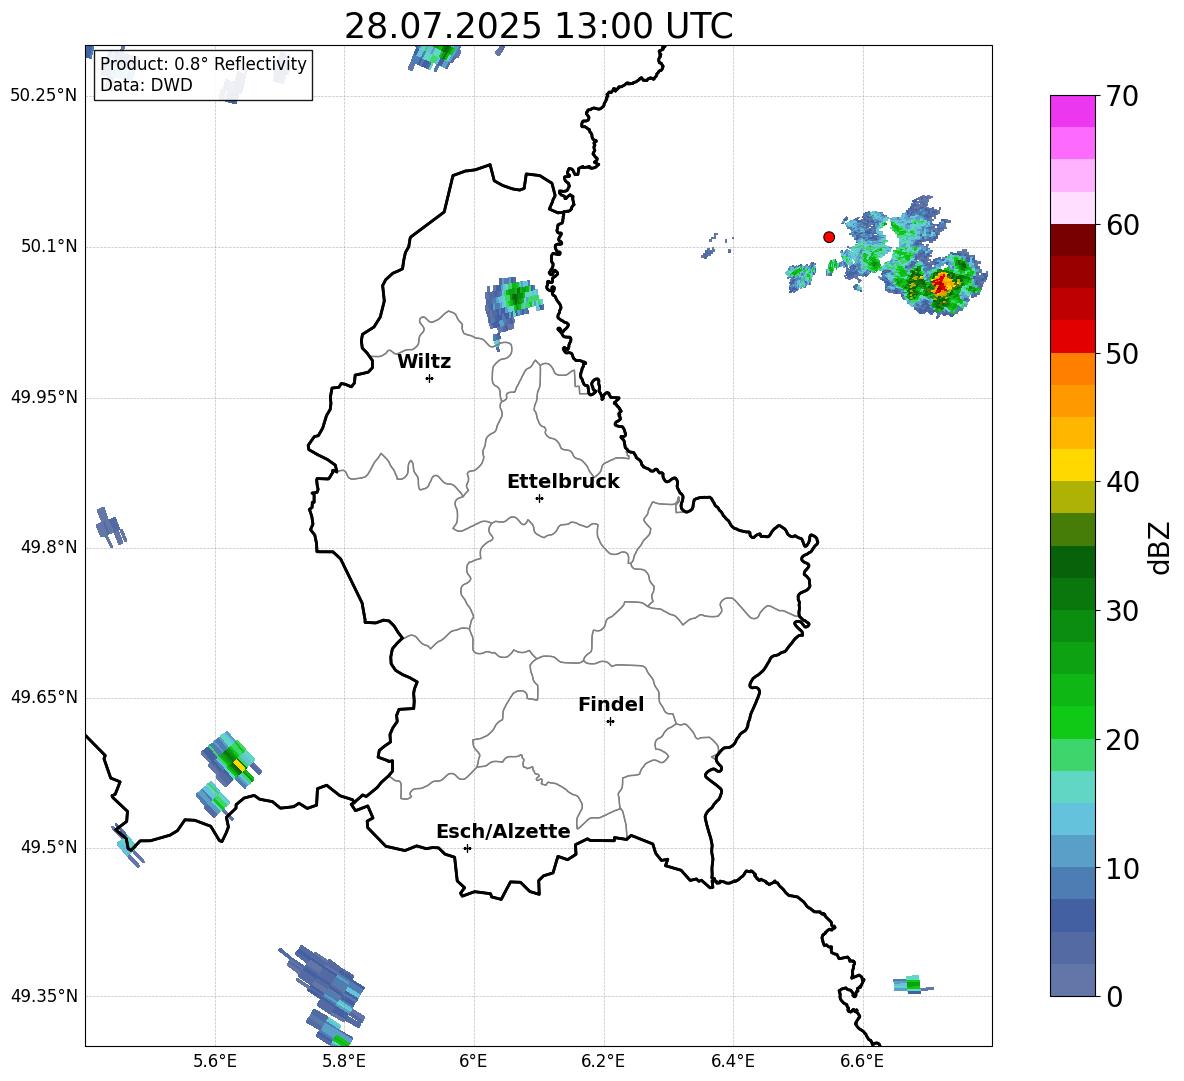Screen dimensions: 1184x1081
Task: Click the bright red band of the colorbar
Action: point(1072,337)
